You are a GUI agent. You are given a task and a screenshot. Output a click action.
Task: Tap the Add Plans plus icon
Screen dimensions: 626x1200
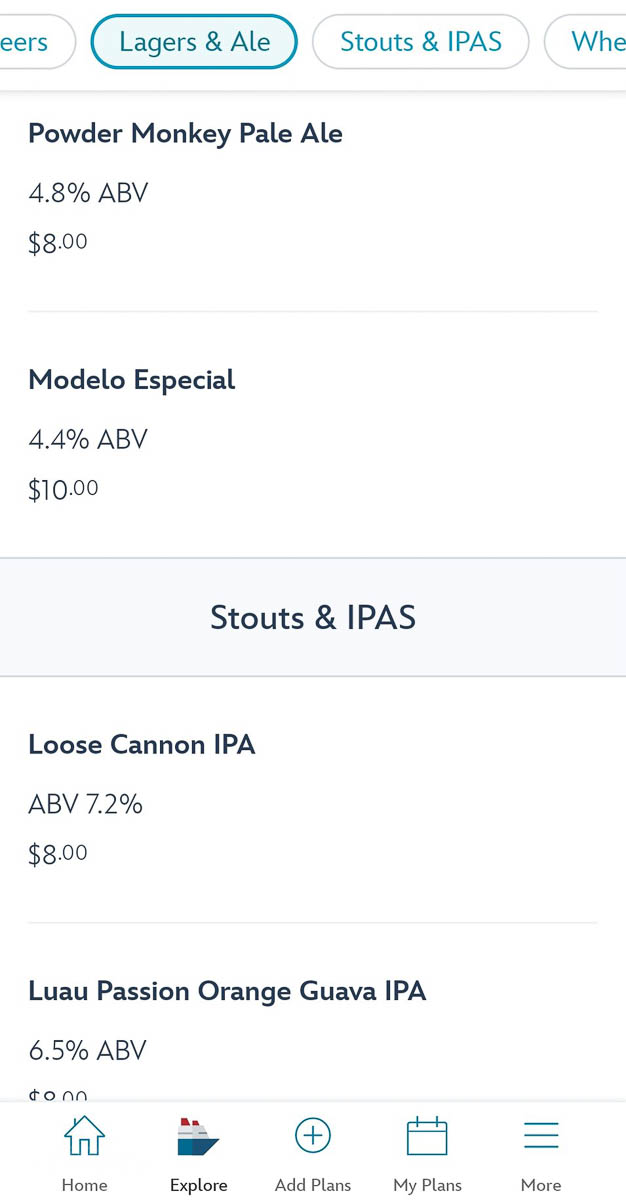click(x=313, y=1136)
